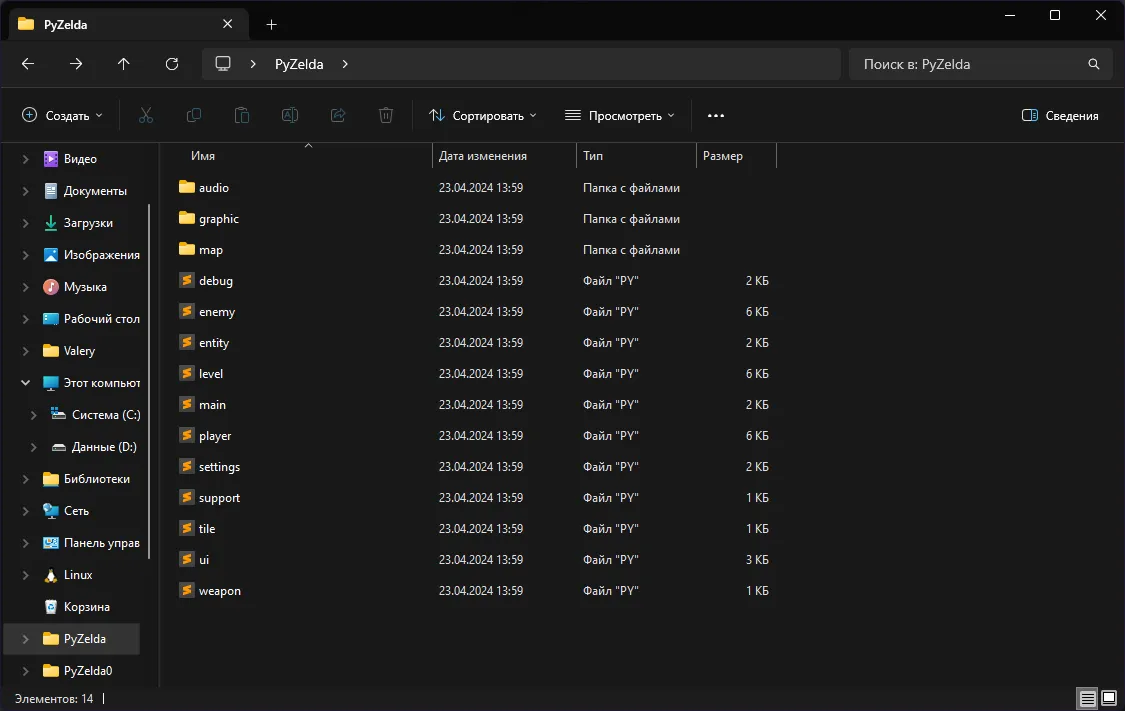
Task: Open the Просмотреть dropdown
Action: coord(620,116)
